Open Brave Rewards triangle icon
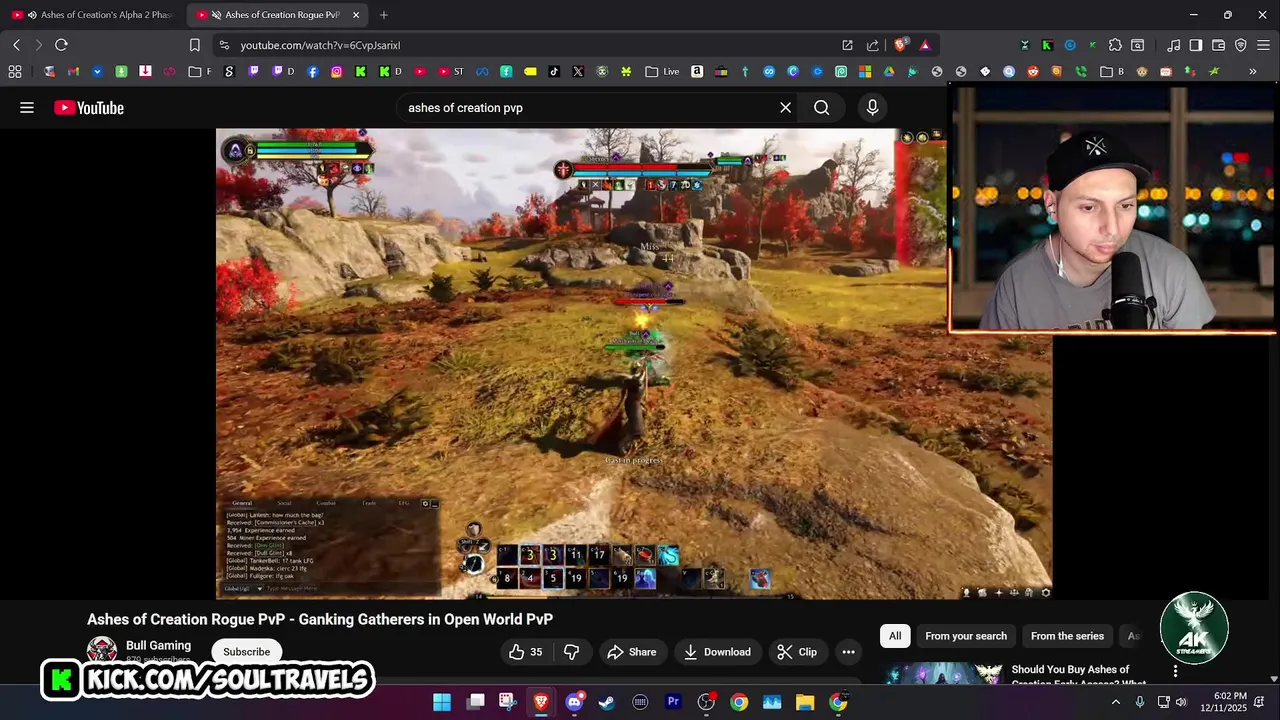 [925, 45]
